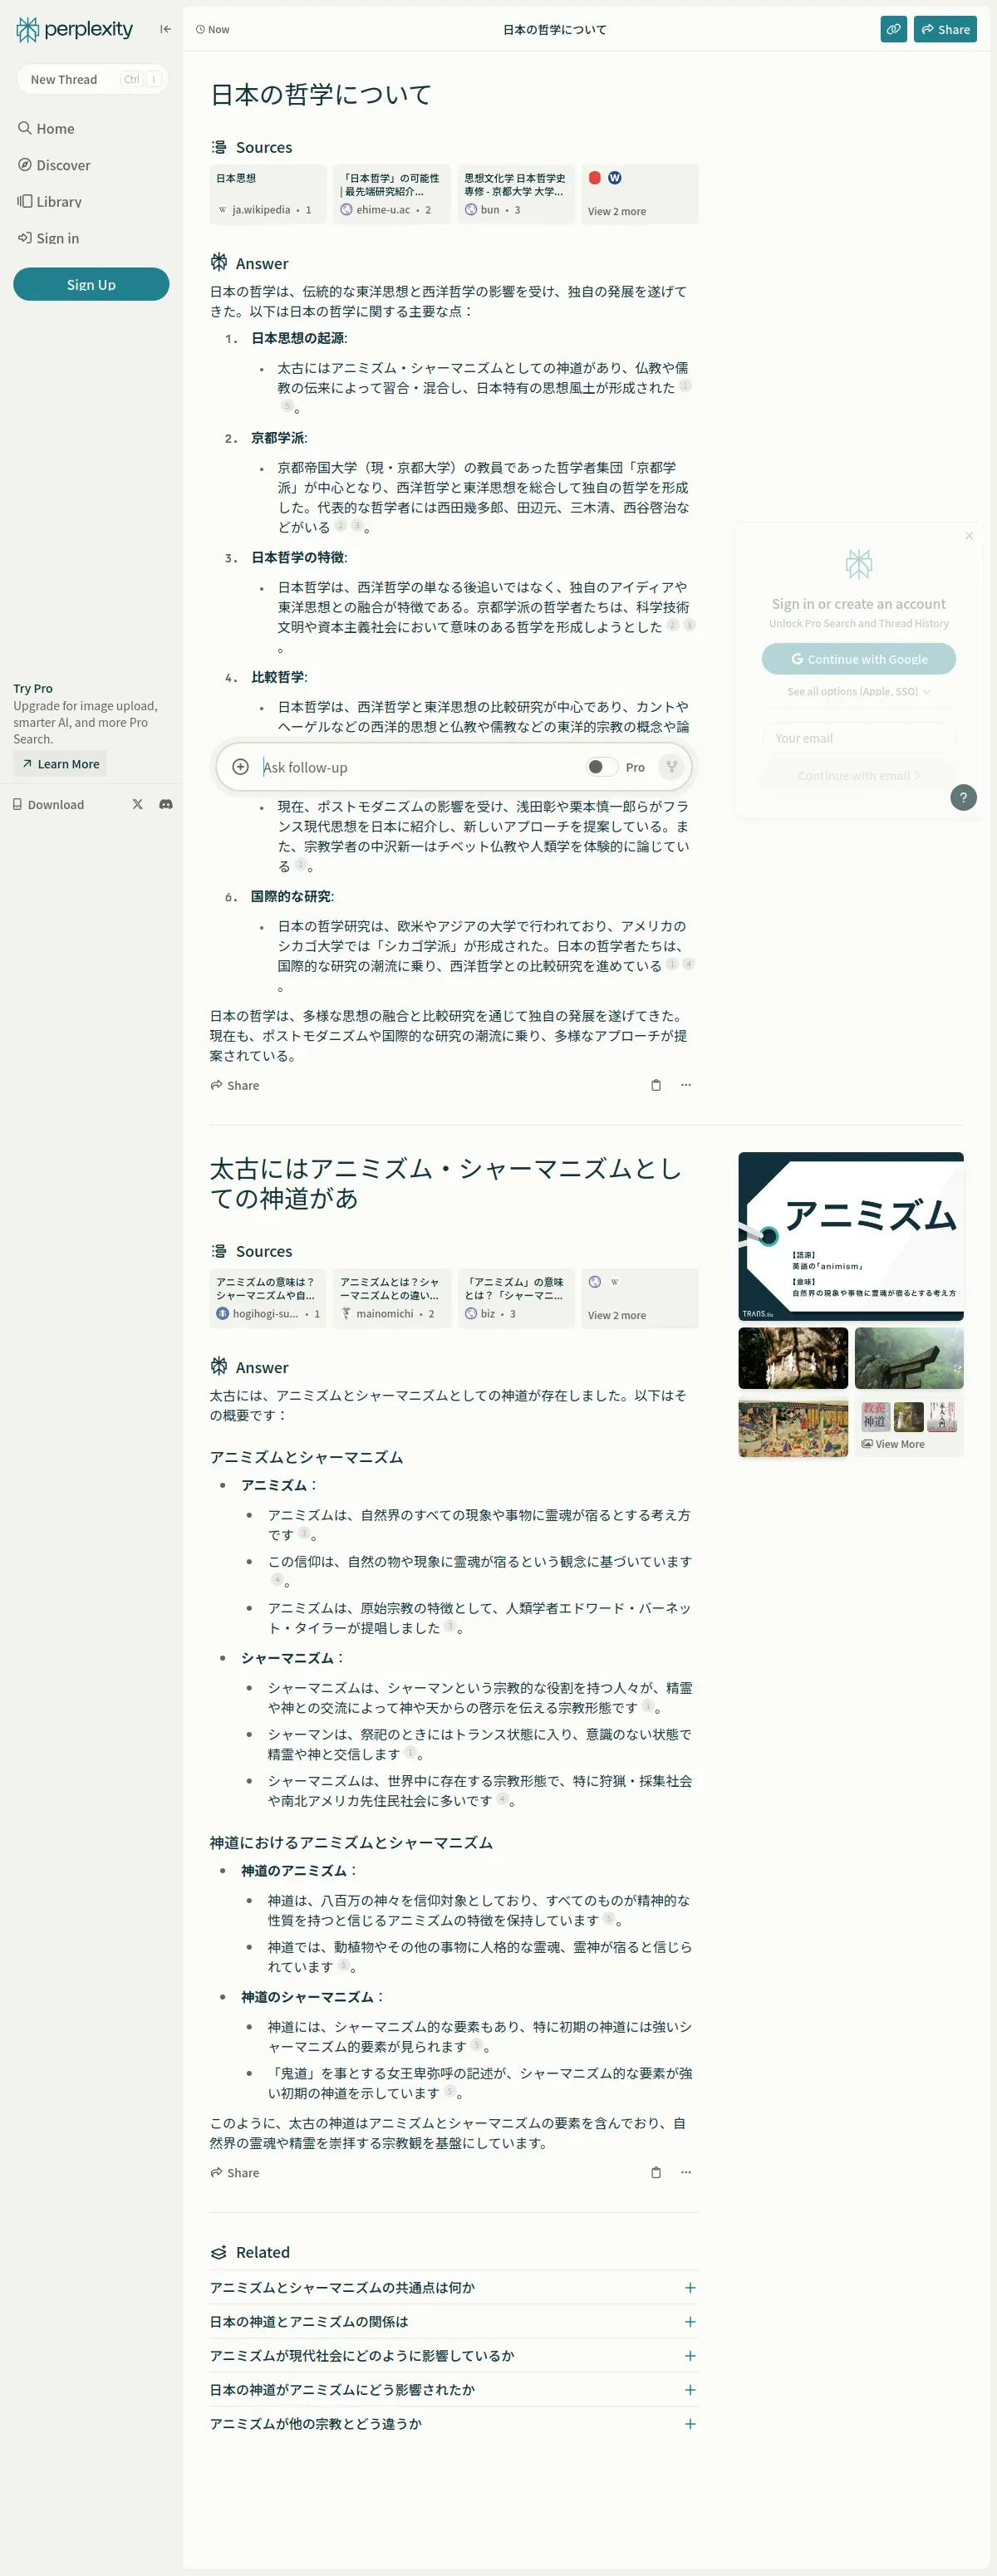The image size is (997, 2576).
Task: Click the first Sources heading icon
Action: point(219,147)
